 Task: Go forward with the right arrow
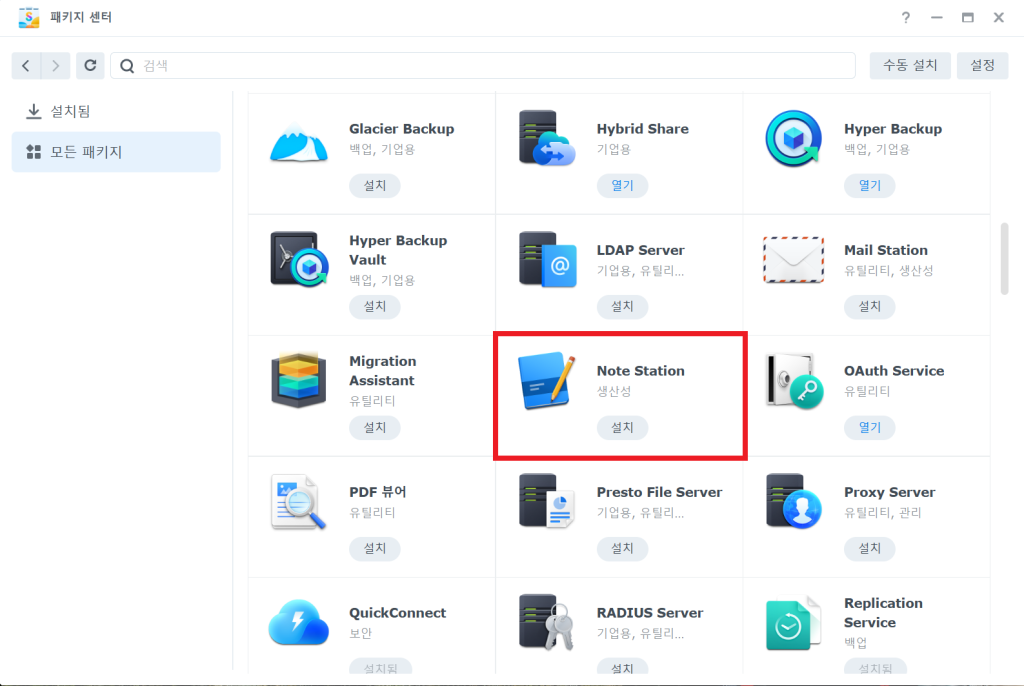(x=56, y=65)
